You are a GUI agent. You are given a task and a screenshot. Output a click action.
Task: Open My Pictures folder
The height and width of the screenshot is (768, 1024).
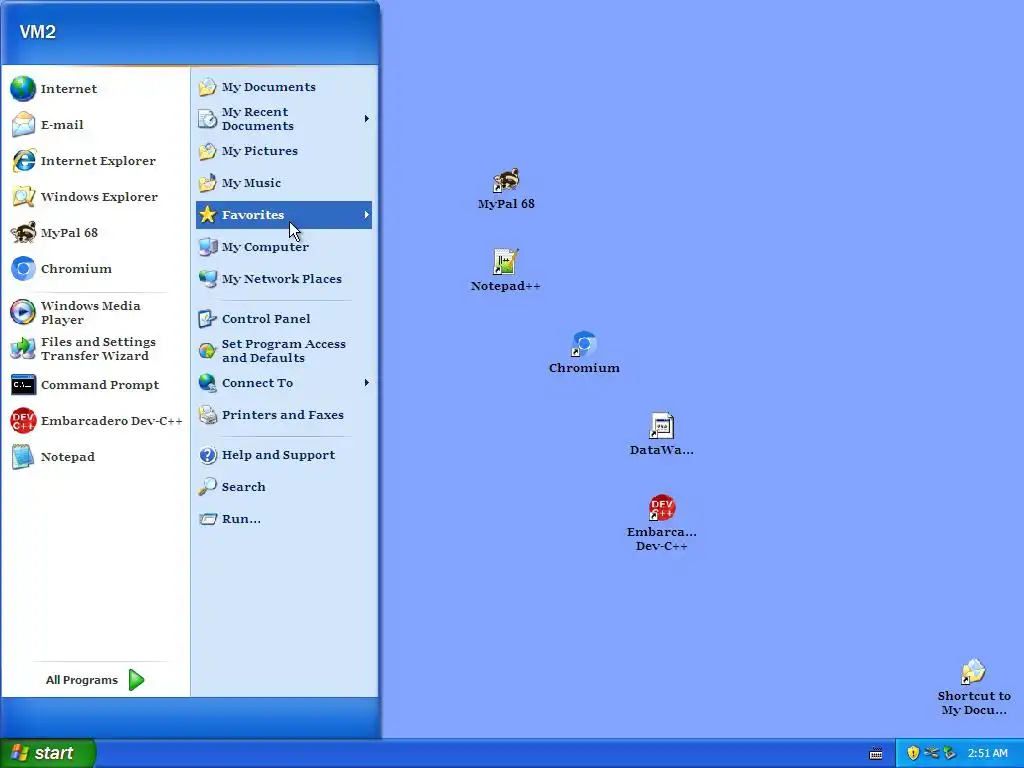point(283,151)
